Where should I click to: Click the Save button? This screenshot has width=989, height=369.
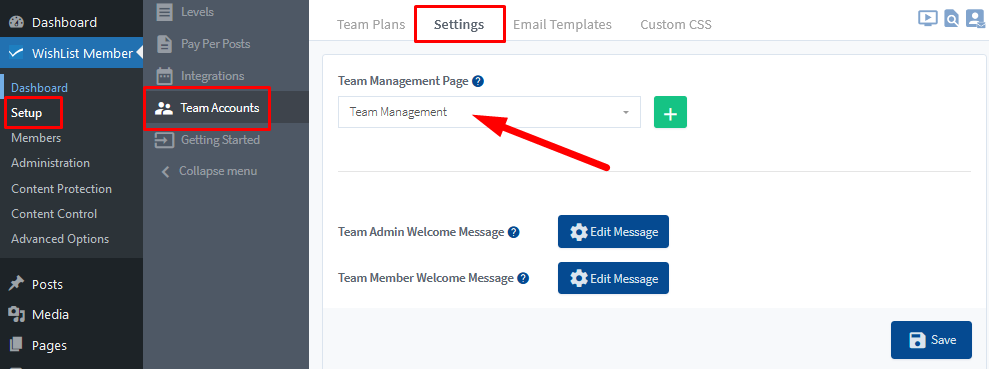tap(933, 340)
